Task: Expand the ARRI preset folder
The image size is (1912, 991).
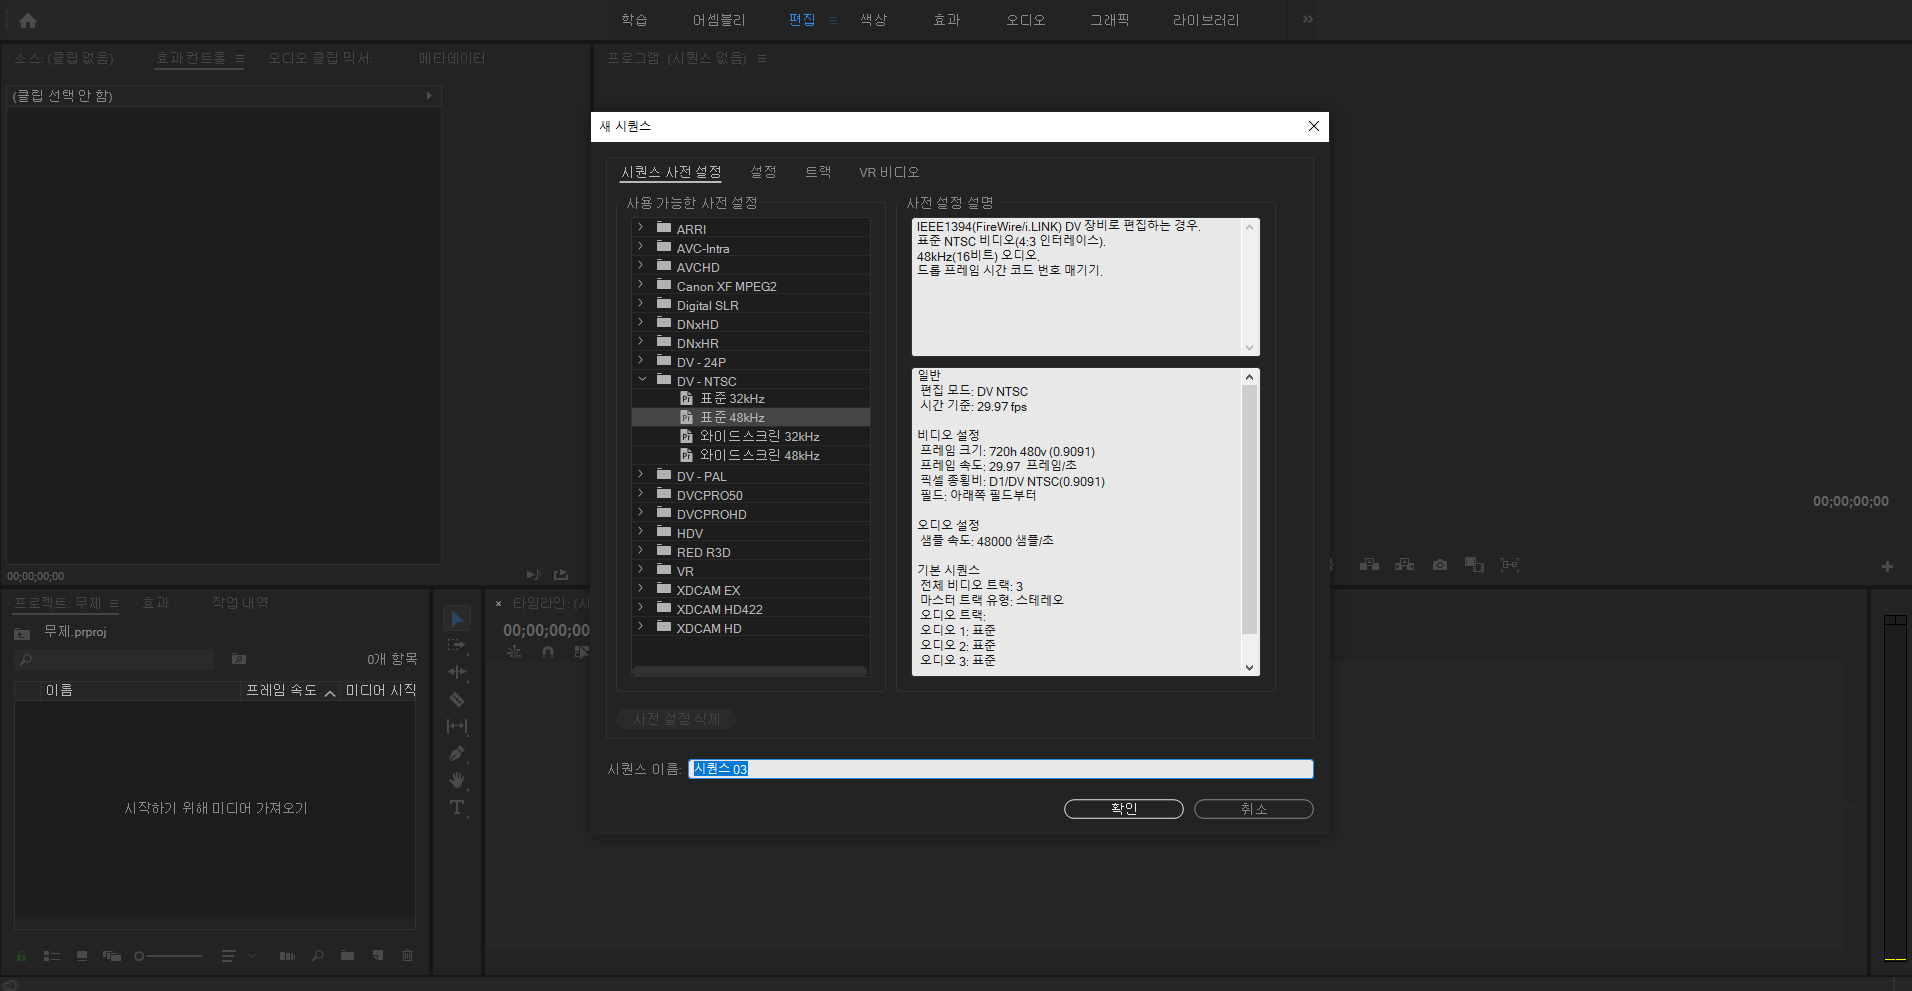Action: click(640, 228)
